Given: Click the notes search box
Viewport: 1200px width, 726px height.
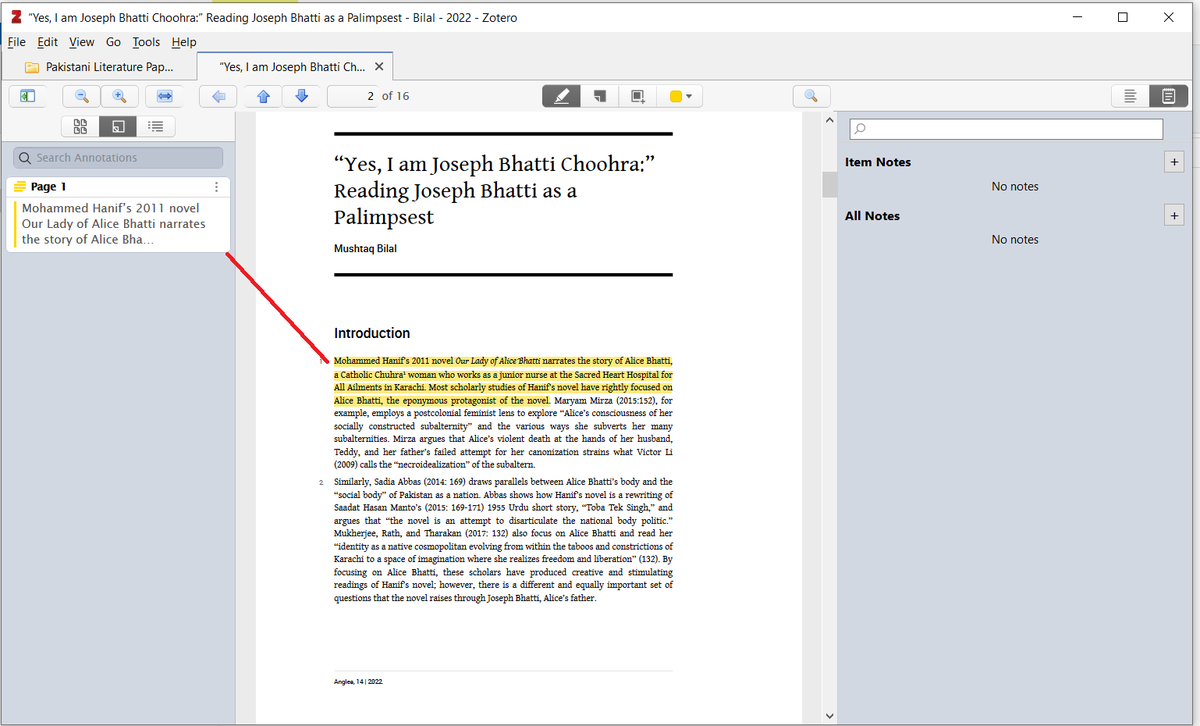Looking at the screenshot, I should point(1006,129).
